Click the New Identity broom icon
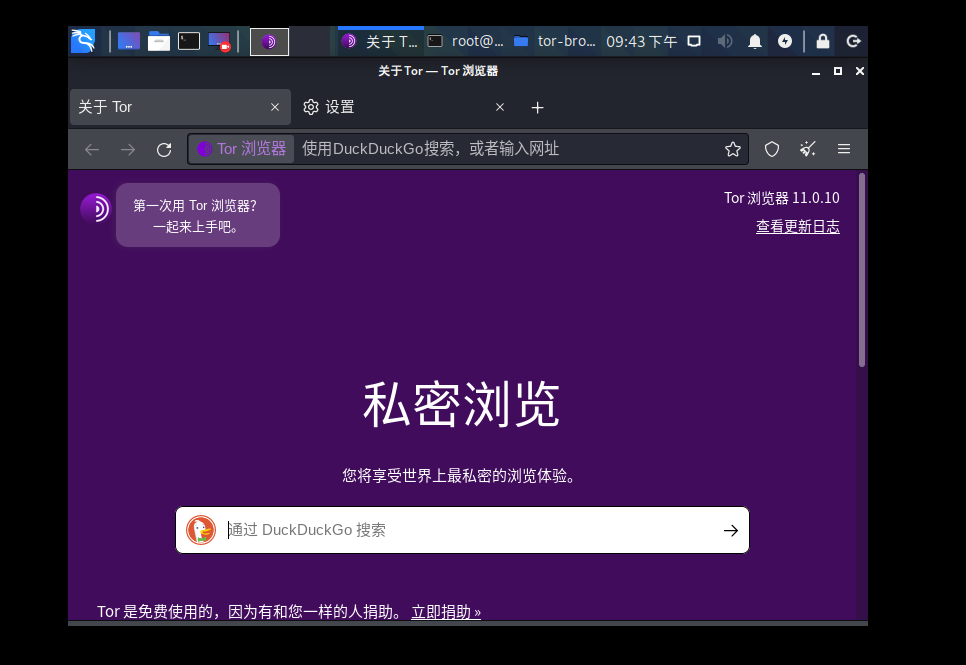This screenshot has height=665, width=966. pos(807,149)
